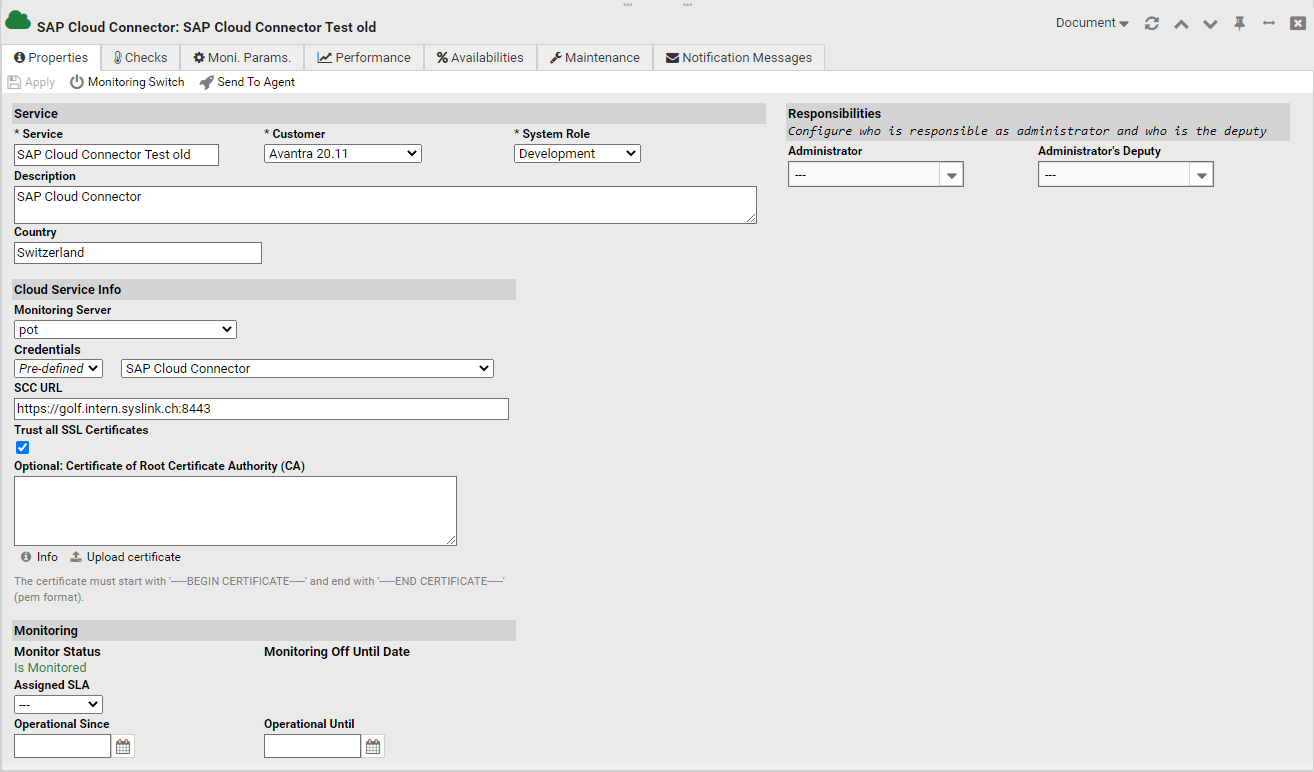The image size is (1314, 772).
Task: Open the Maintenance tab
Action: (595, 58)
